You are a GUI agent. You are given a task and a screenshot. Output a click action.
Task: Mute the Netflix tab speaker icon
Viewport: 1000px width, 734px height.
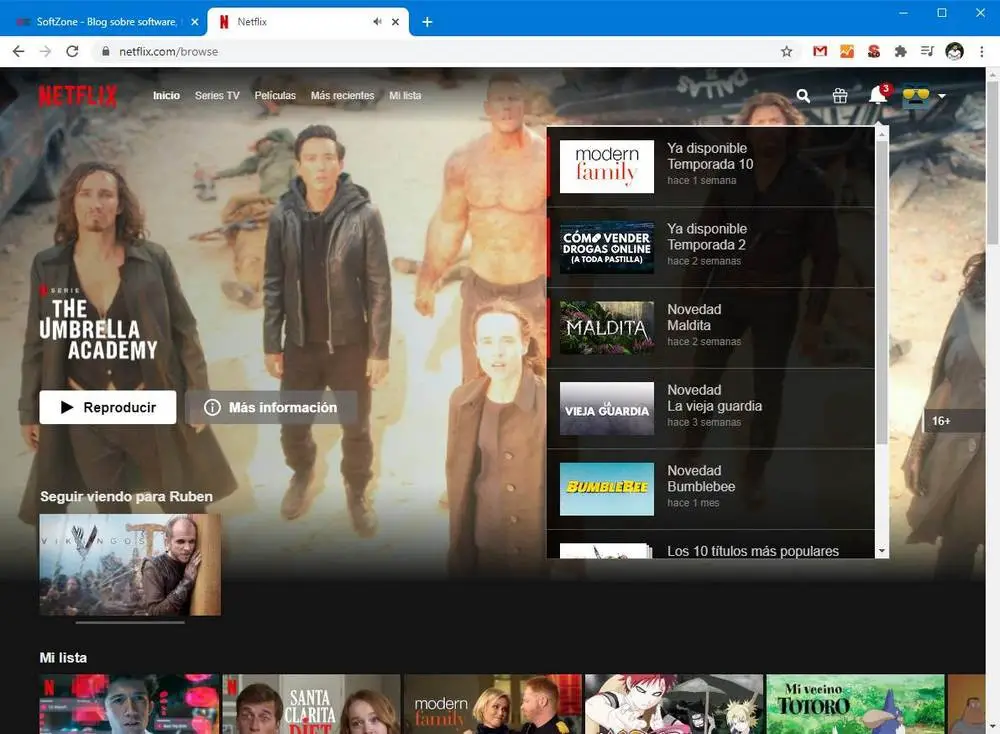pyautogui.click(x=377, y=22)
